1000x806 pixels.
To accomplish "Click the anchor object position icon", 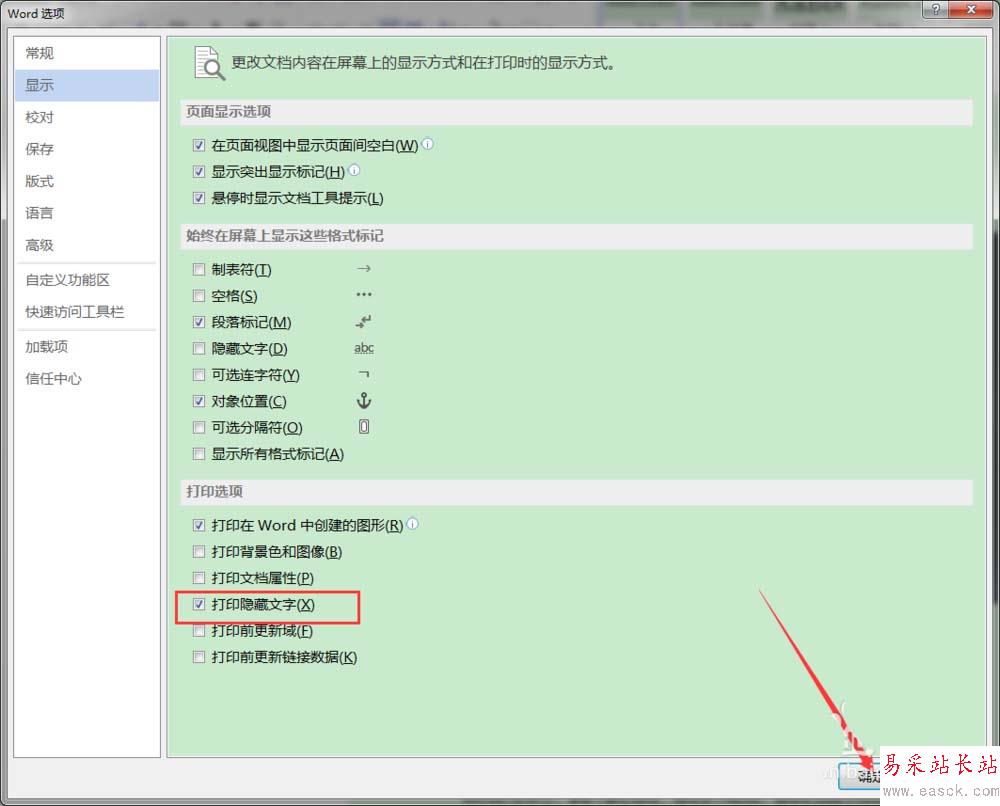I will 364,400.
